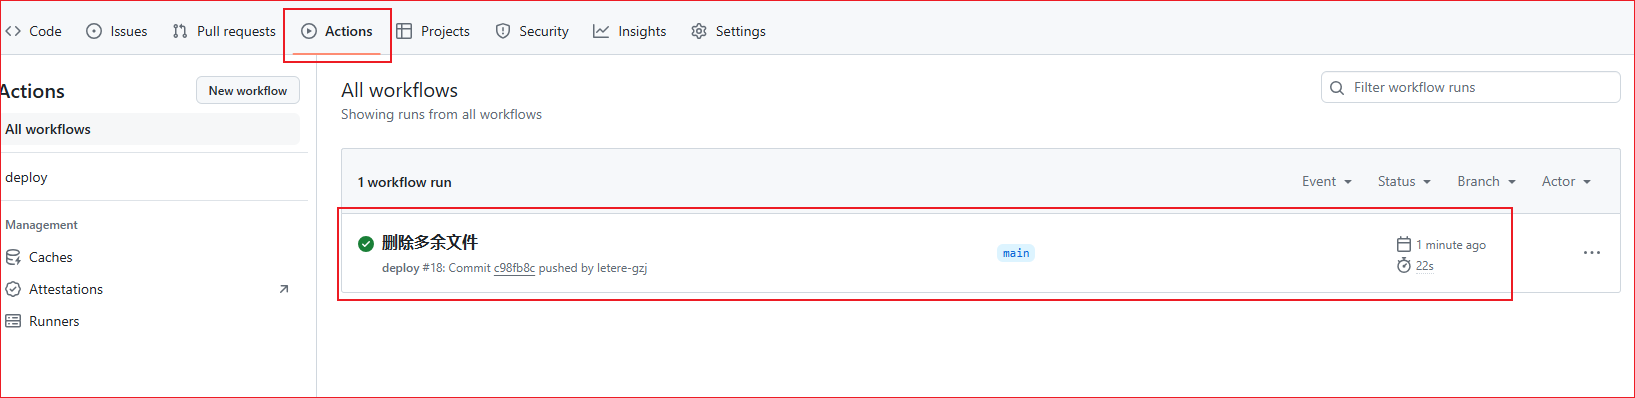
Task: Click the Caches database icon
Action: click(13, 257)
